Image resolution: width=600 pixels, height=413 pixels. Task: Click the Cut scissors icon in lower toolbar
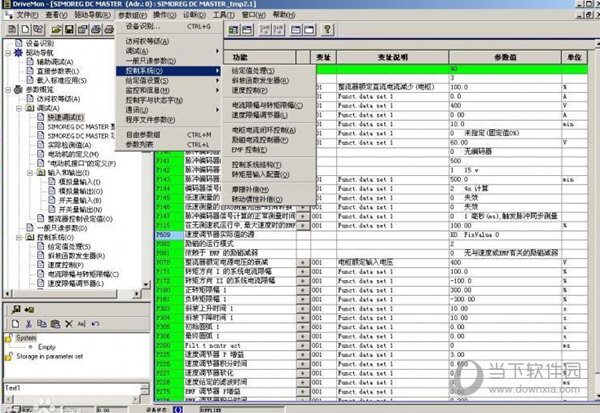coord(28,324)
